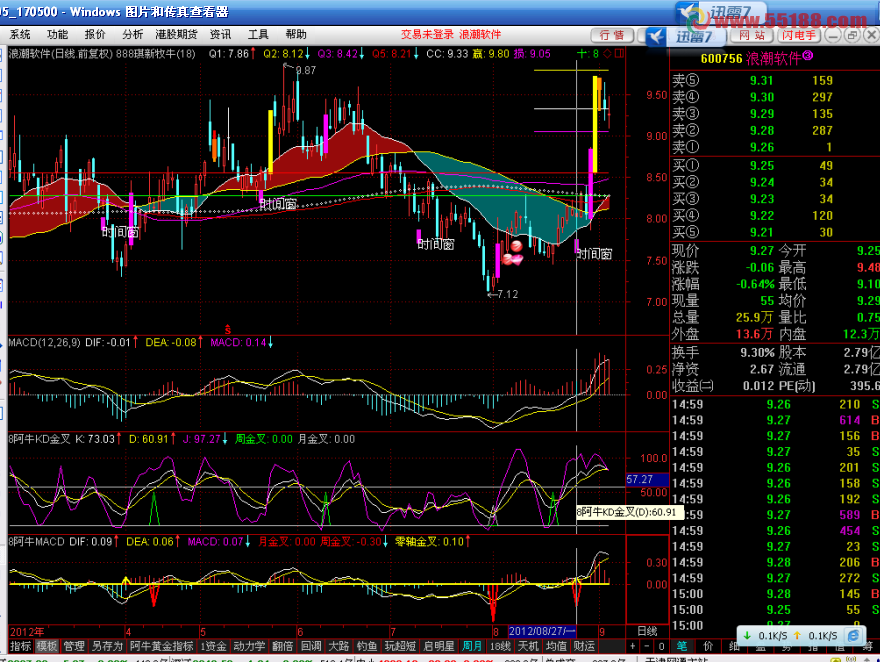Open the 工具 menu
This screenshot has height=662, width=880.
click(258, 35)
